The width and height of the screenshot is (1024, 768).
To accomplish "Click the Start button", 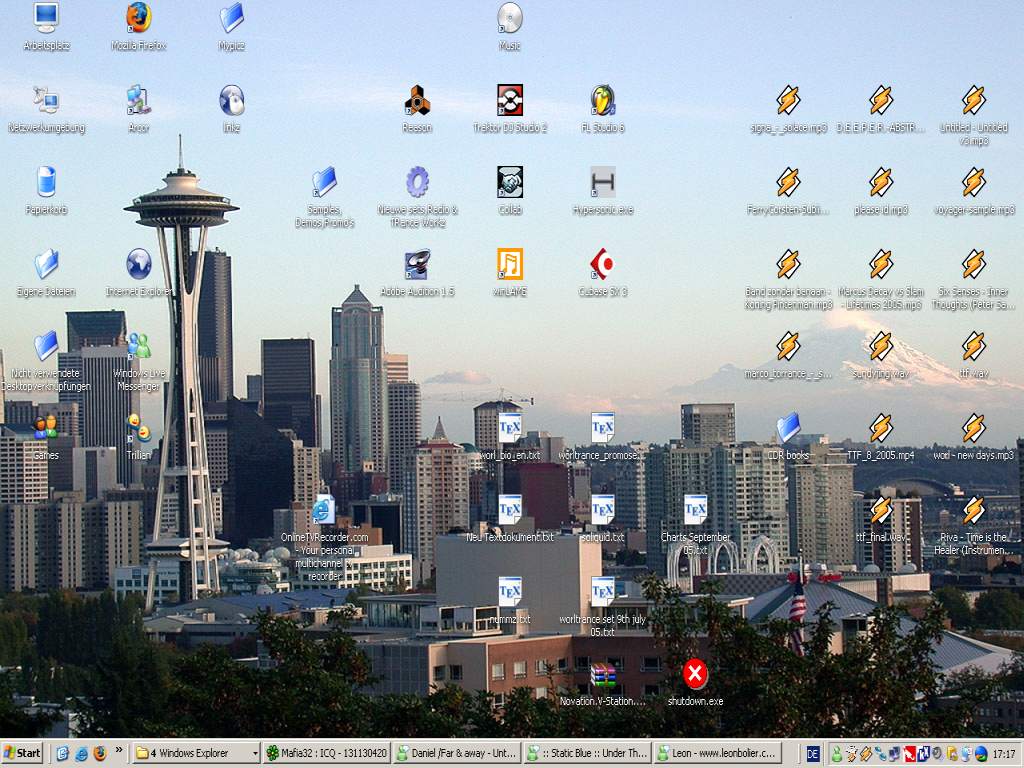I will click(x=23, y=753).
